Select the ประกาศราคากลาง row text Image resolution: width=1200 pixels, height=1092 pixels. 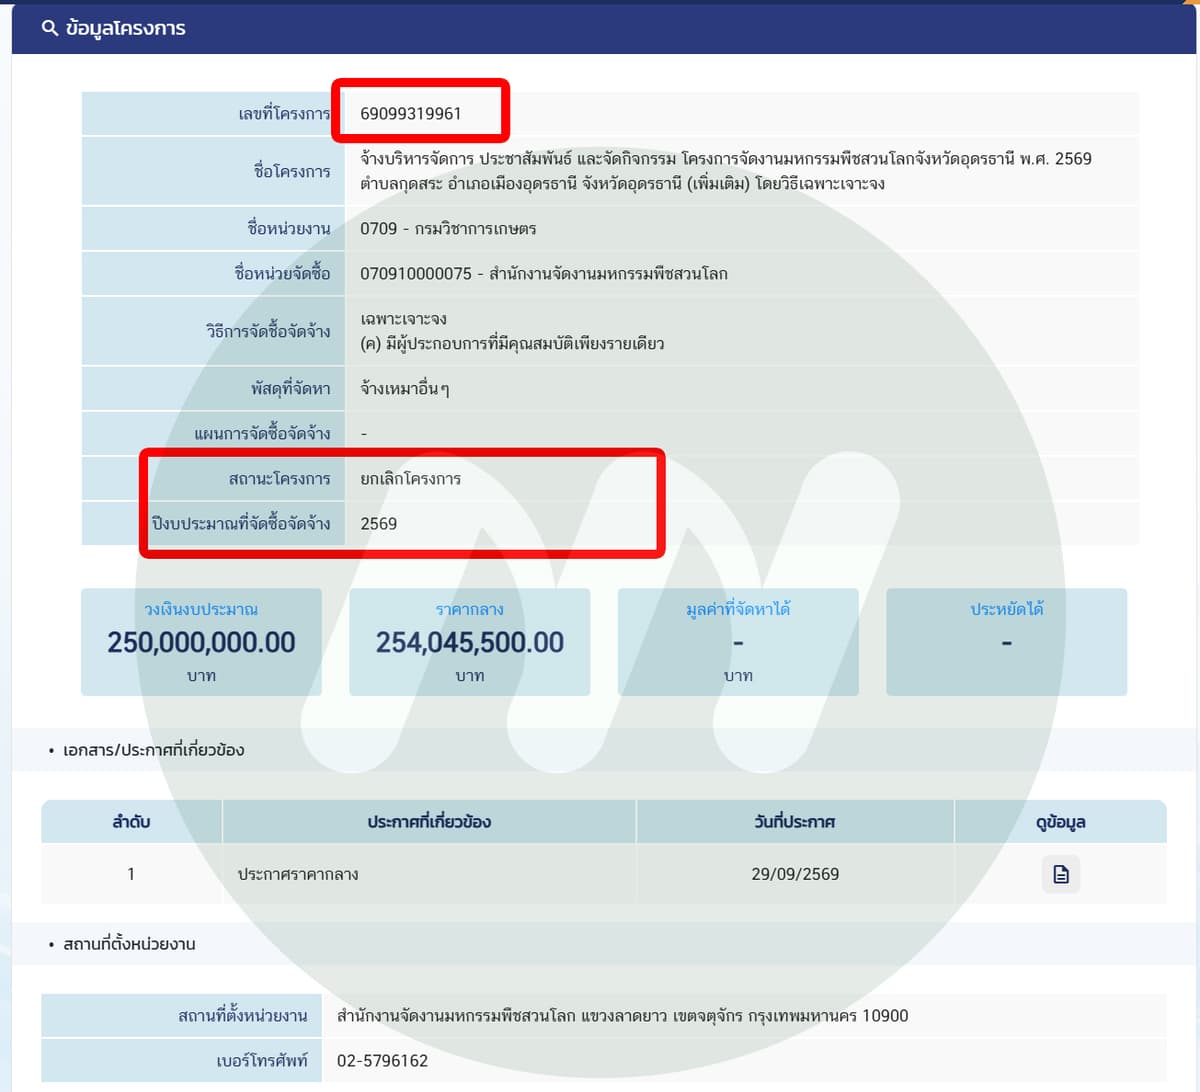[298, 874]
